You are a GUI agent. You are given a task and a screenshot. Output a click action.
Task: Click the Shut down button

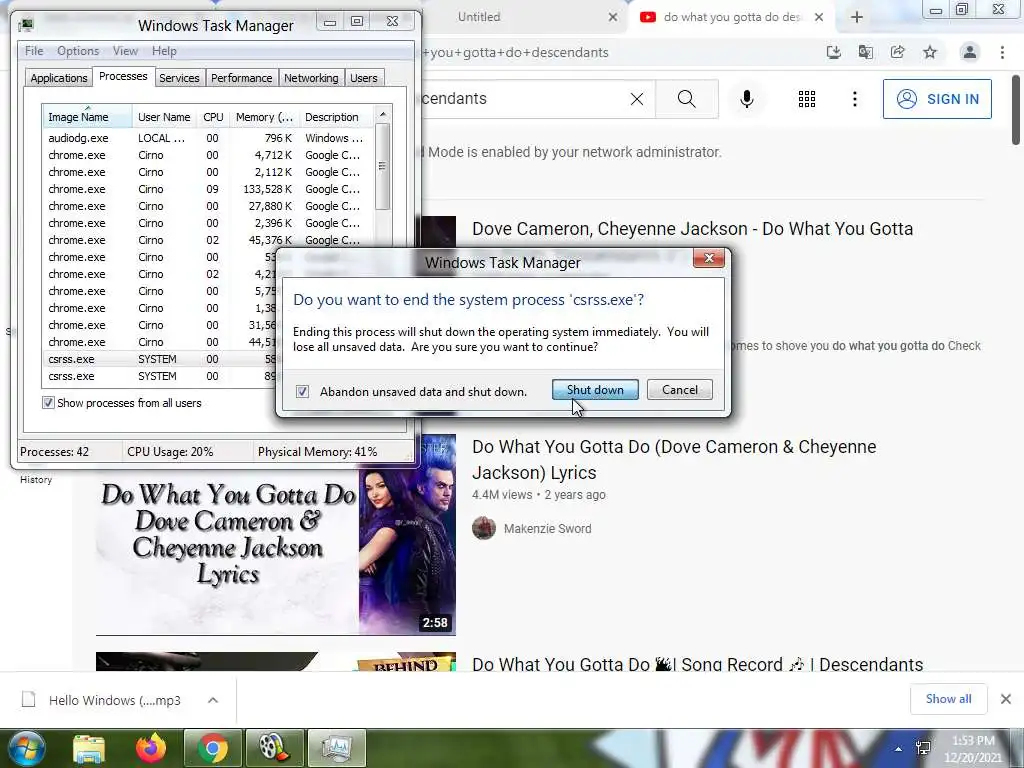tap(595, 390)
